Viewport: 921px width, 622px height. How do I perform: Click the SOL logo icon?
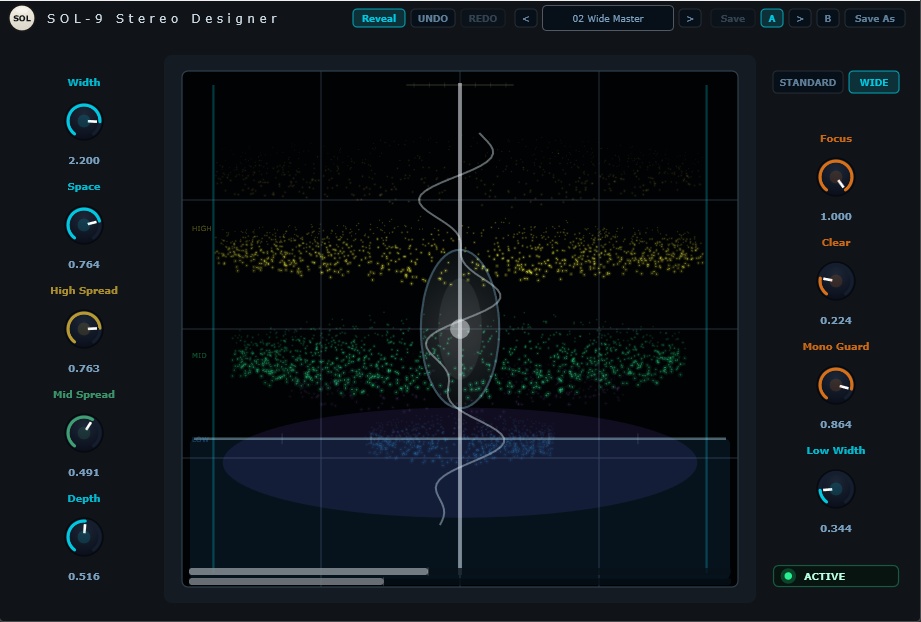[22, 18]
